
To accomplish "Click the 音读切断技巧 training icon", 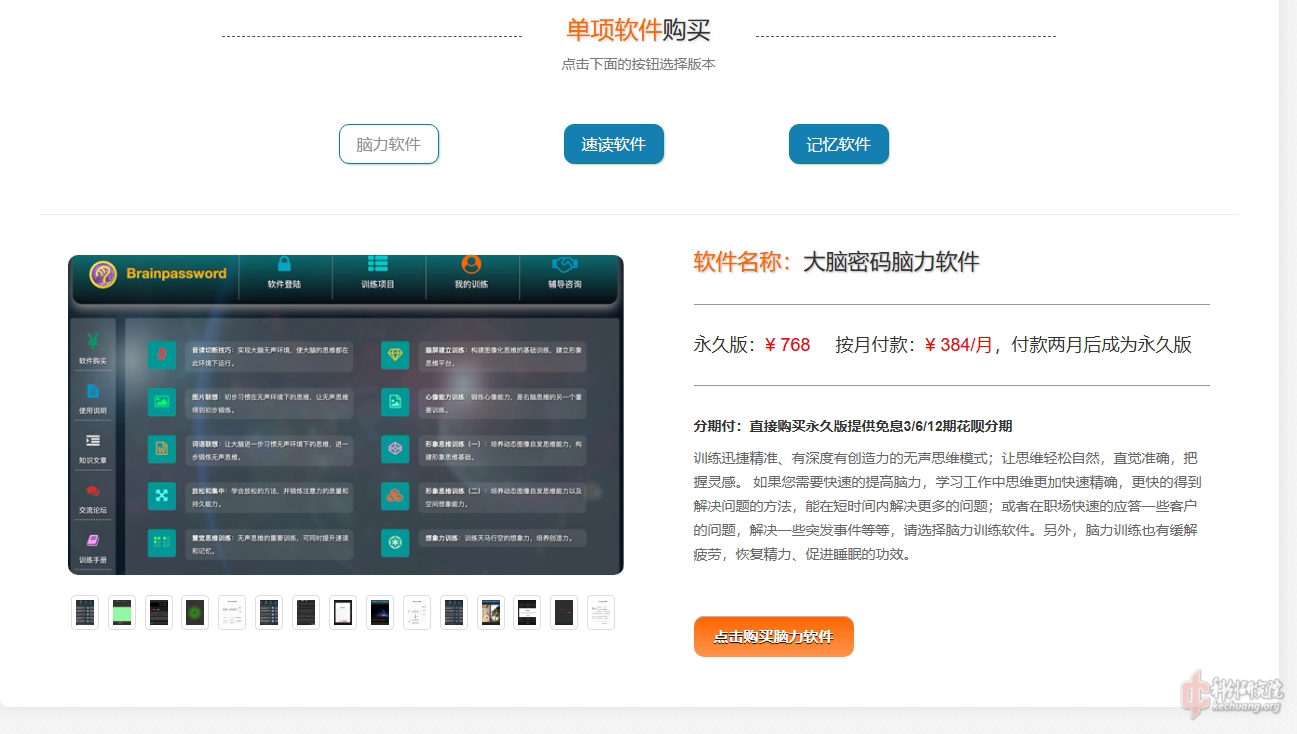I will (x=161, y=355).
